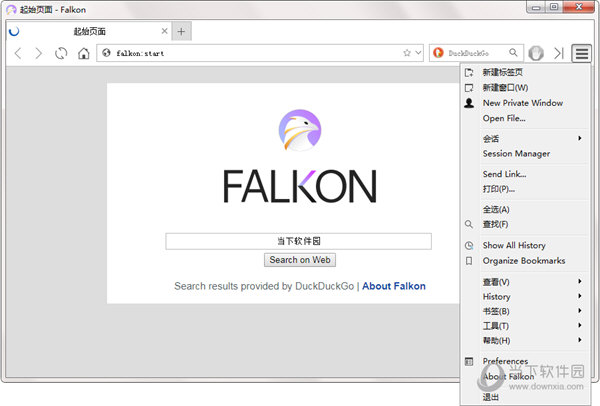Click the Search on Web button
The height and width of the screenshot is (406, 600).
(x=300, y=260)
